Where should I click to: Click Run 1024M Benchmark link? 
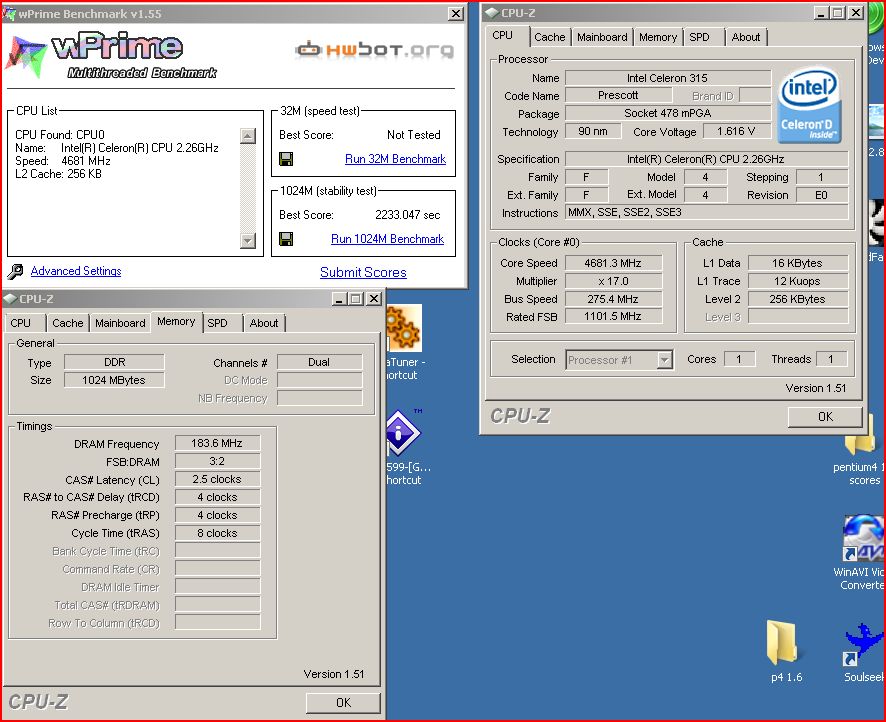click(388, 239)
